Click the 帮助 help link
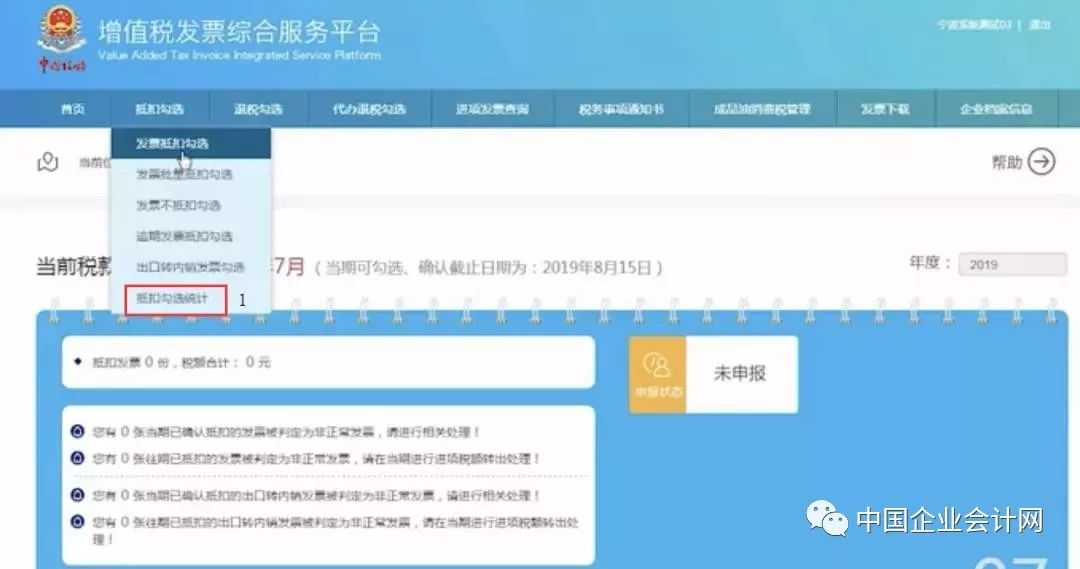The height and width of the screenshot is (569, 1080). (1006, 163)
